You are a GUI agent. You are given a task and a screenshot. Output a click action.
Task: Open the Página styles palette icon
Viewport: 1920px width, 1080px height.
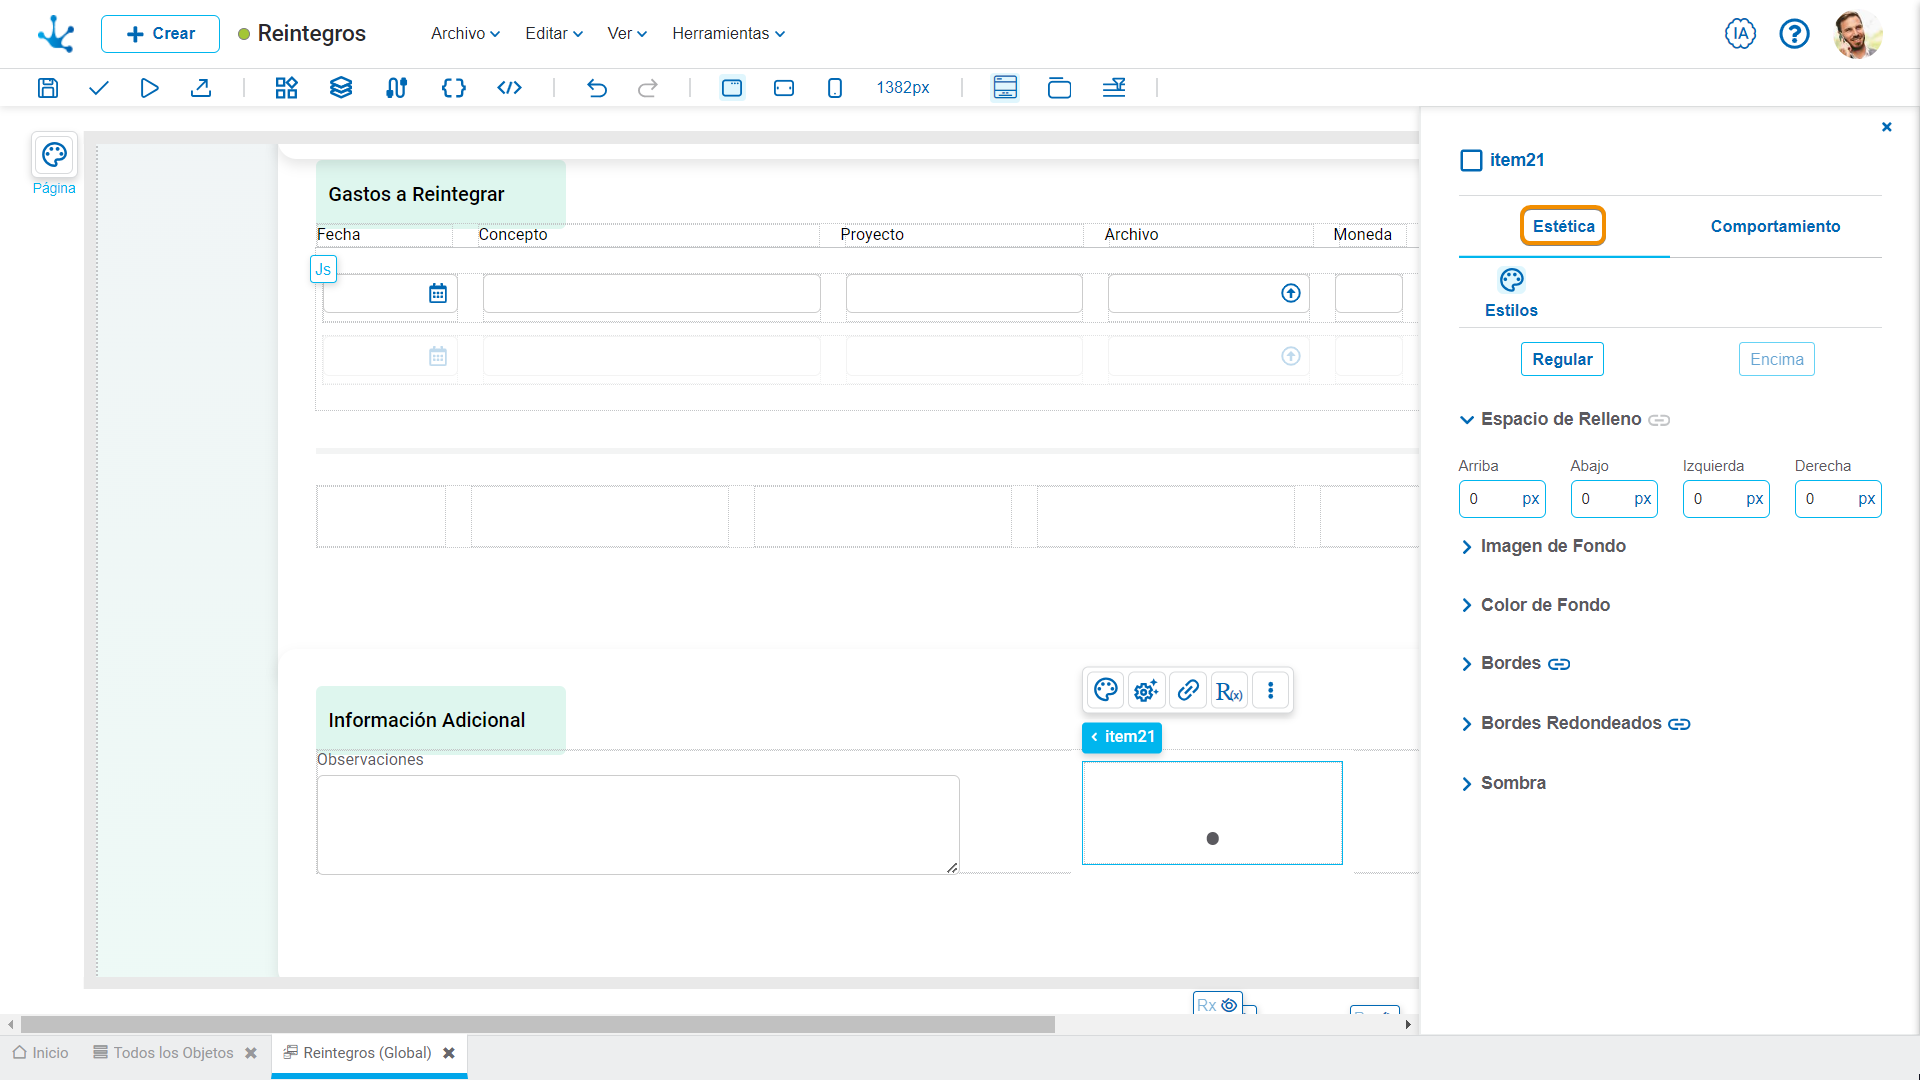tap(54, 155)
